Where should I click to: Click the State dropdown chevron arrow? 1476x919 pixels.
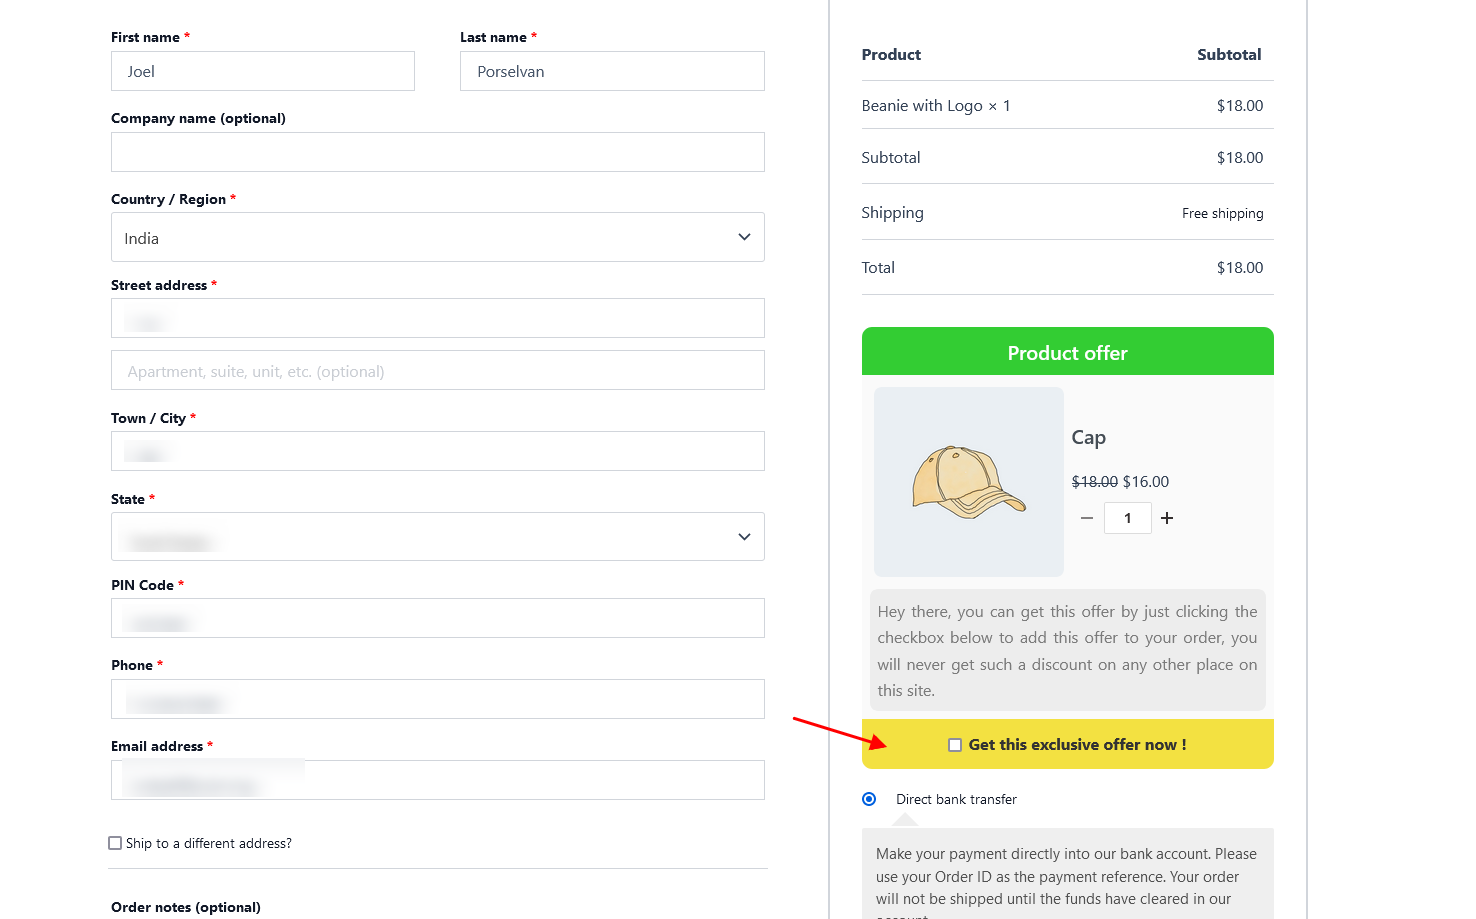click(744, 537)
